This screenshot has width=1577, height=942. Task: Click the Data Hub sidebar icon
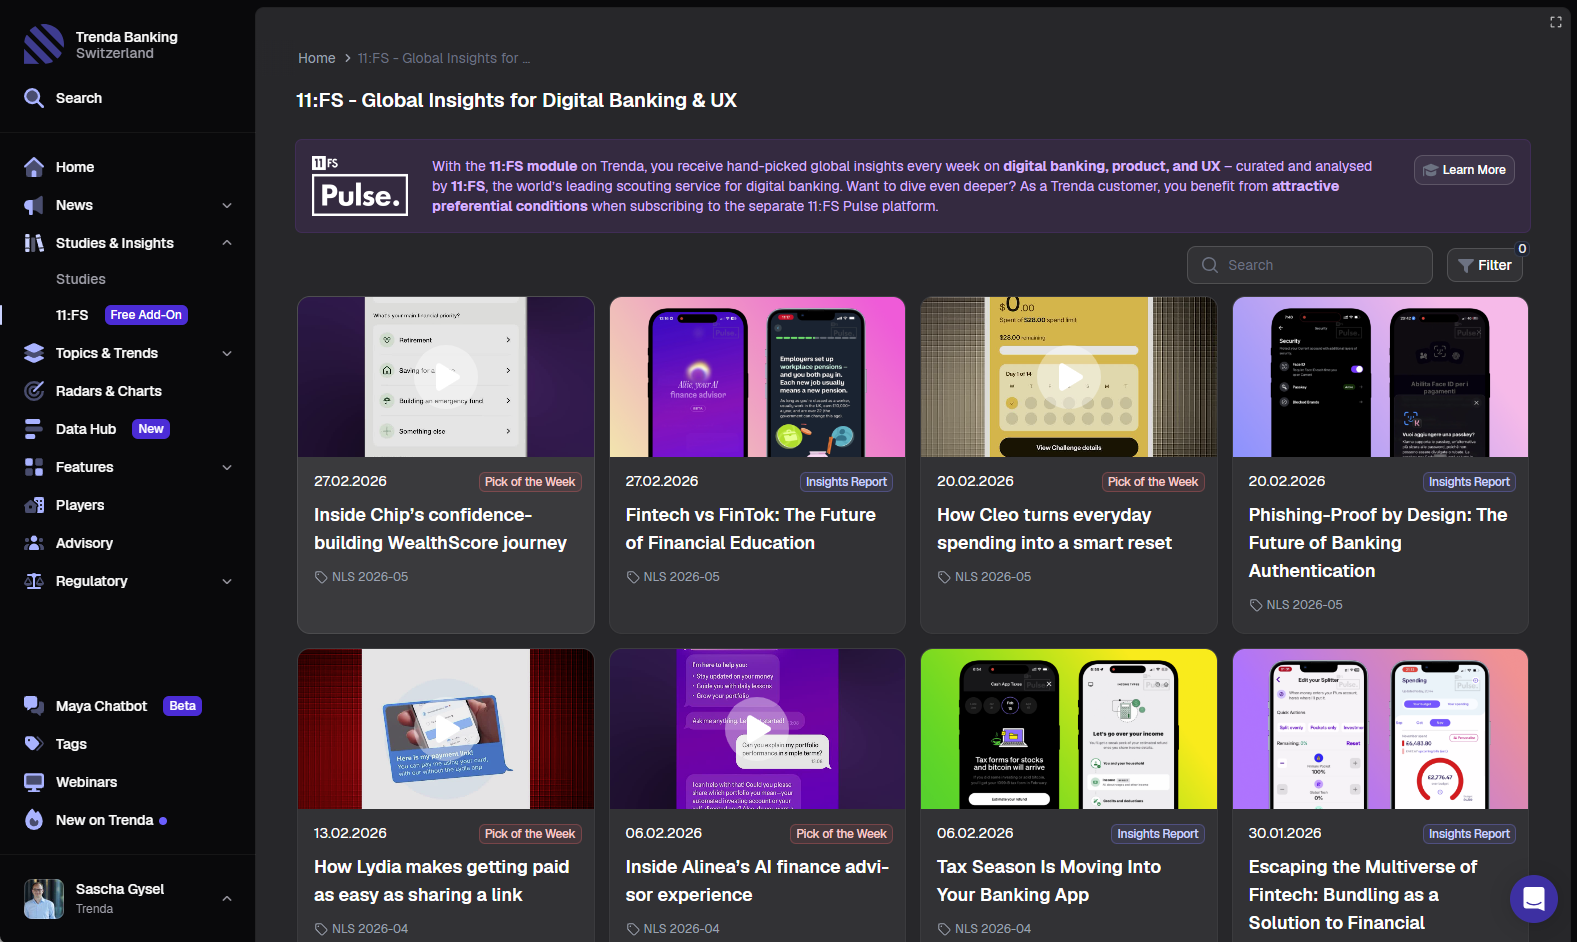(x=34, y=429)
